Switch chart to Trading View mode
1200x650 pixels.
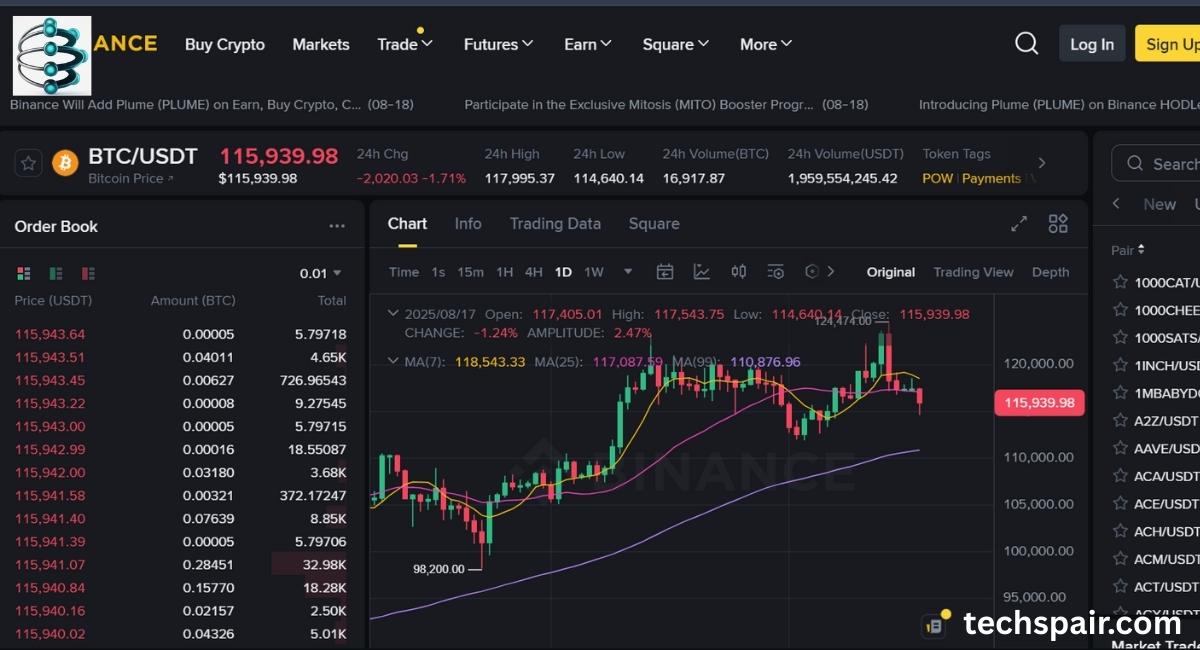pyautogui.click(x=973, y=271)
